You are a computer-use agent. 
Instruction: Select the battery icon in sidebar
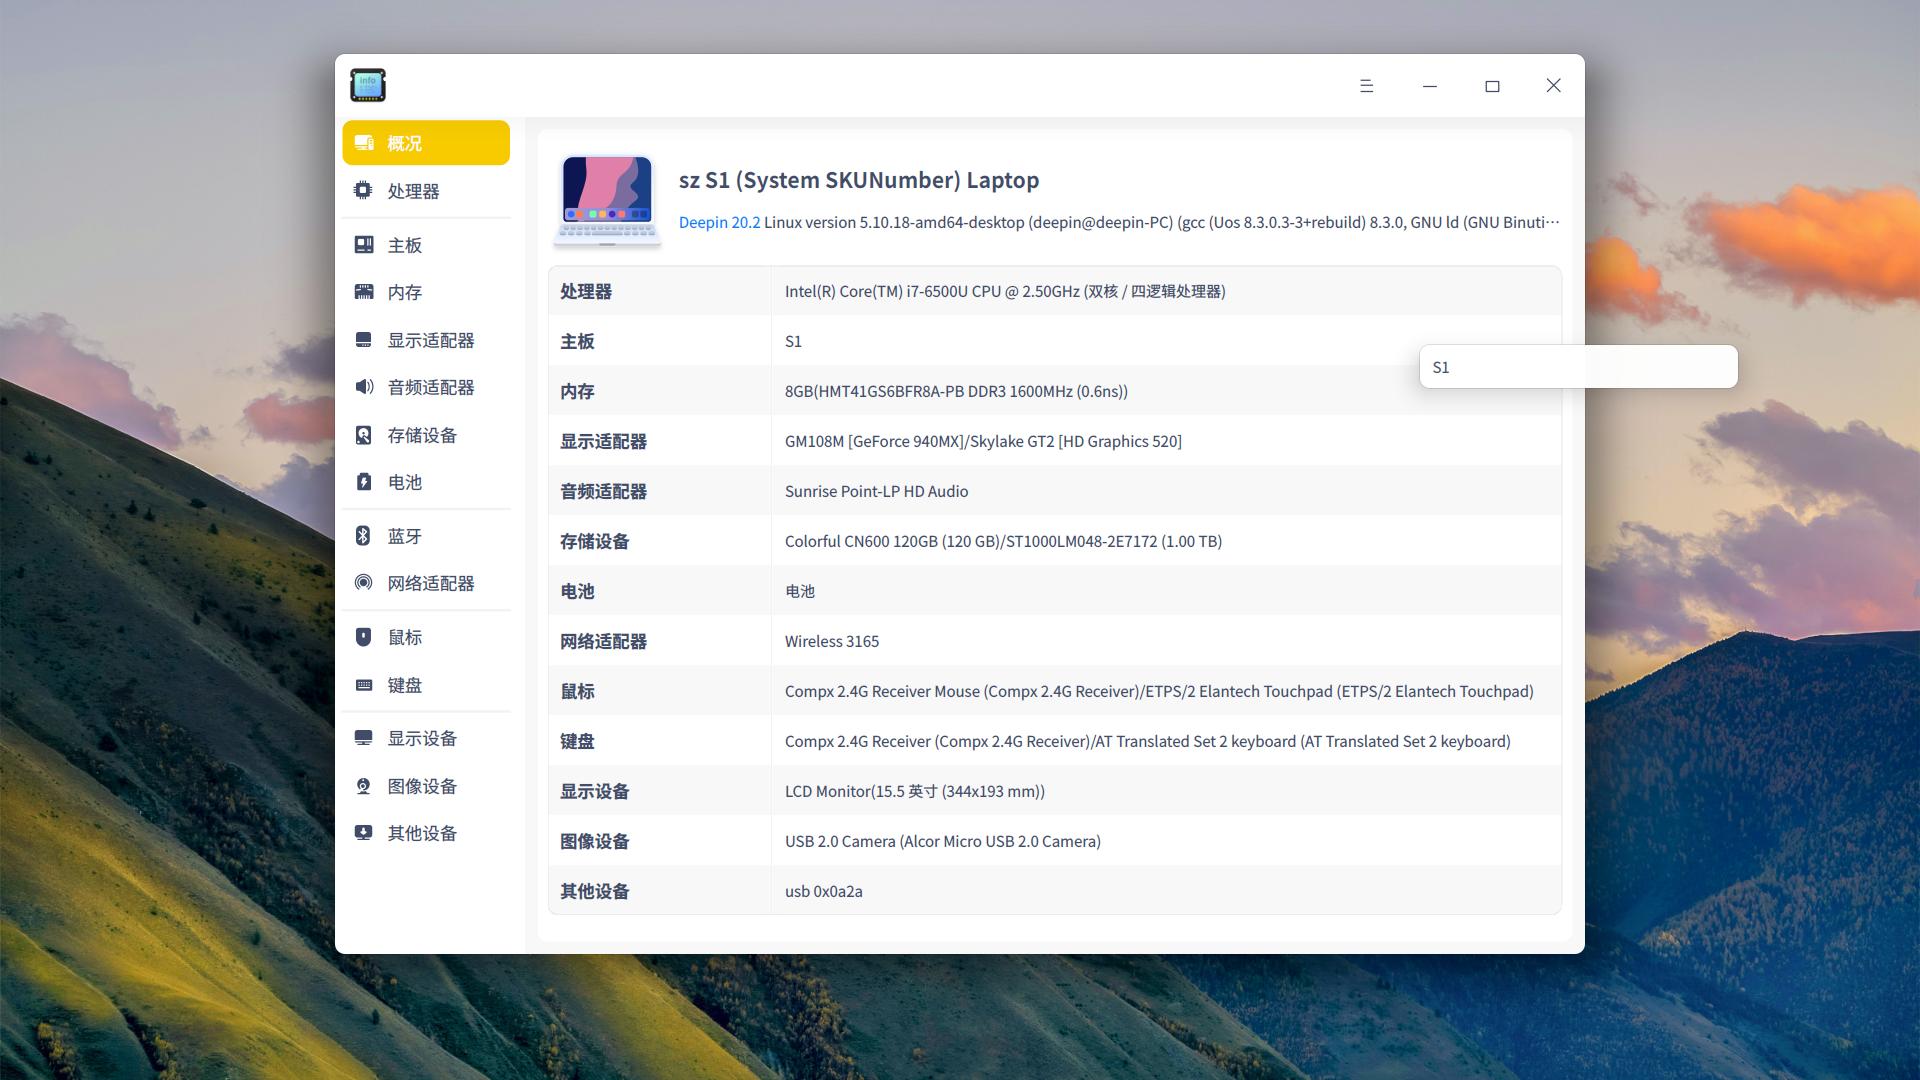[x=363, y=482]
